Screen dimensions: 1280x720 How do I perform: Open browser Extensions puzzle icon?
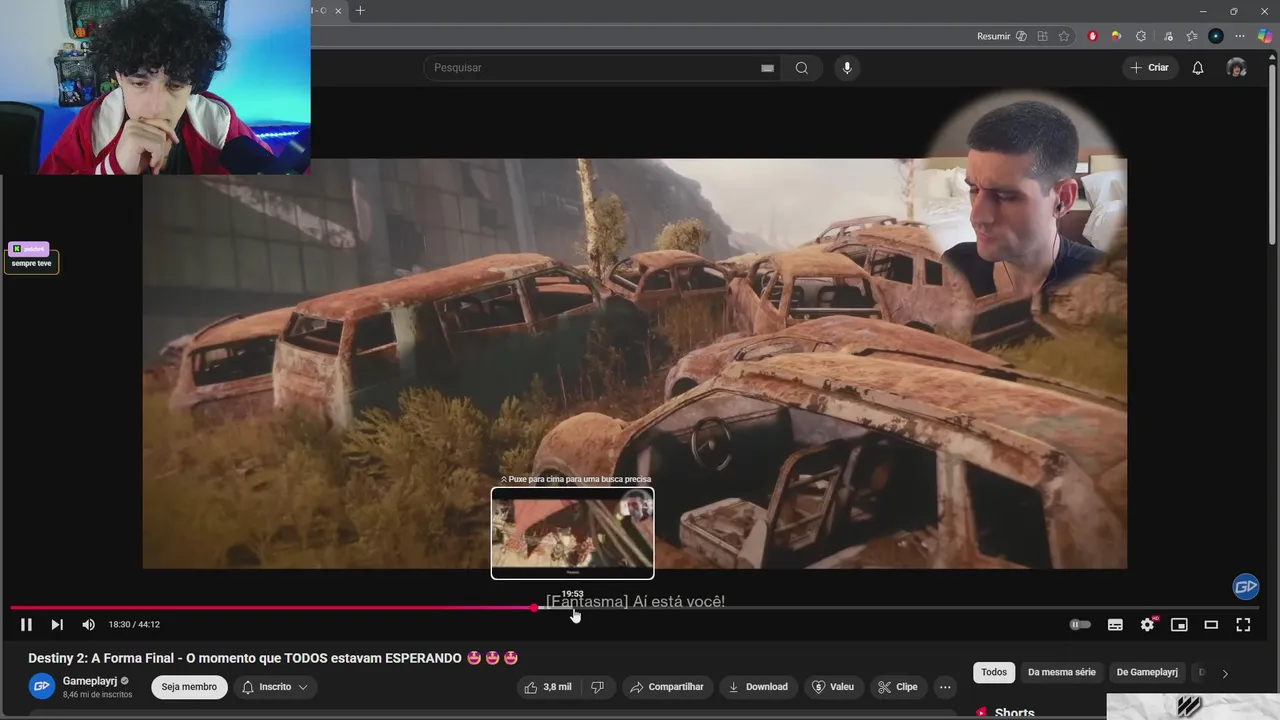1141,36
